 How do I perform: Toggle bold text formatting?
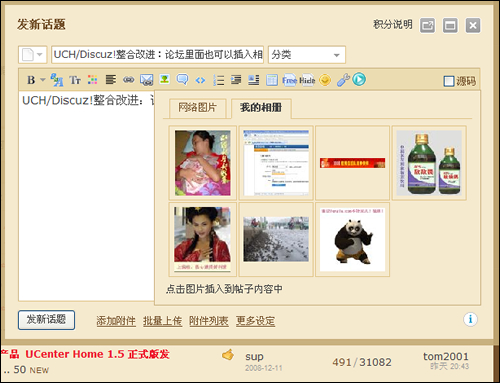tap(31, 80)
